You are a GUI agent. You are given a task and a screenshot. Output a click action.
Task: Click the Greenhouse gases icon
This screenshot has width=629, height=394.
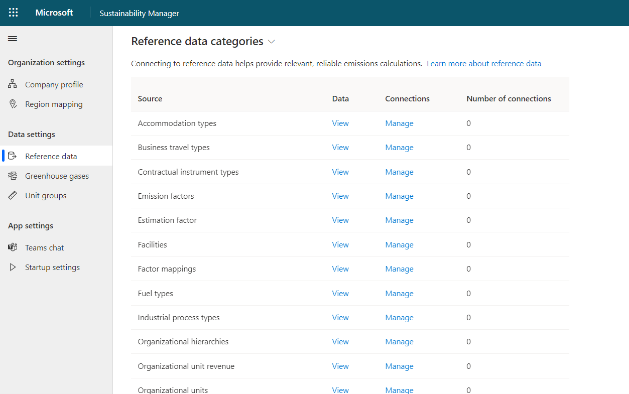[x=12, y=176]
